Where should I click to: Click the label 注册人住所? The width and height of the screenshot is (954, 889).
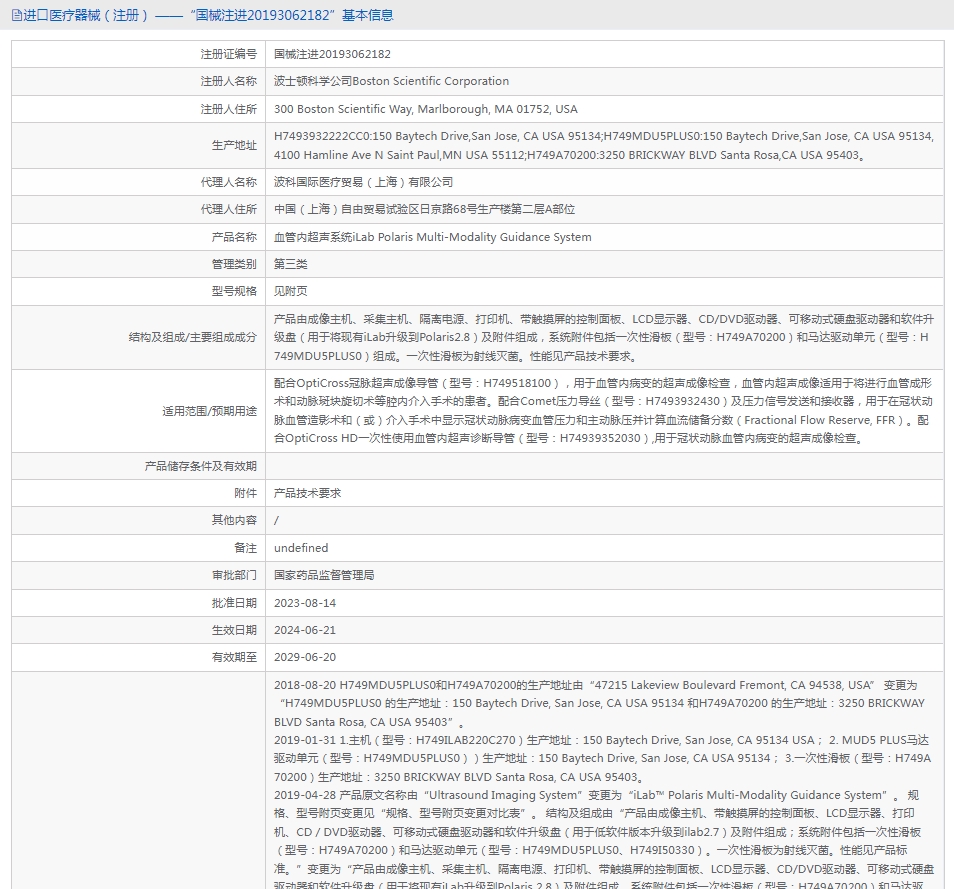click(x=229, y=110)
